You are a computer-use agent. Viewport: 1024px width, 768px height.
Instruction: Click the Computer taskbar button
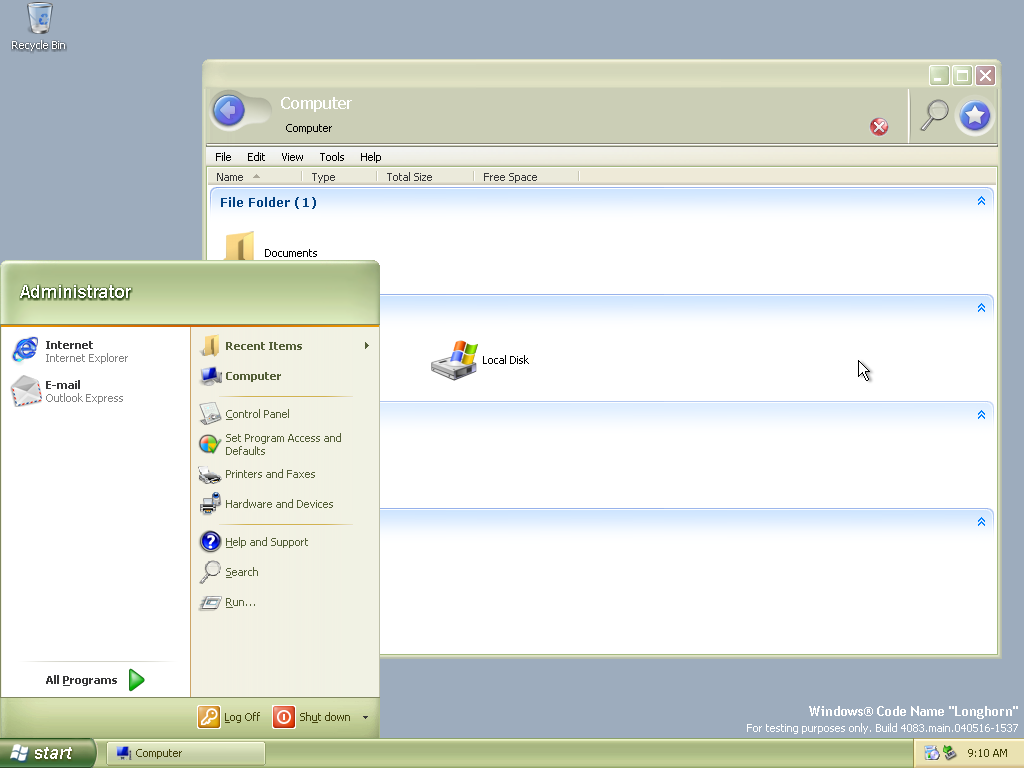[x=185, y=753]
